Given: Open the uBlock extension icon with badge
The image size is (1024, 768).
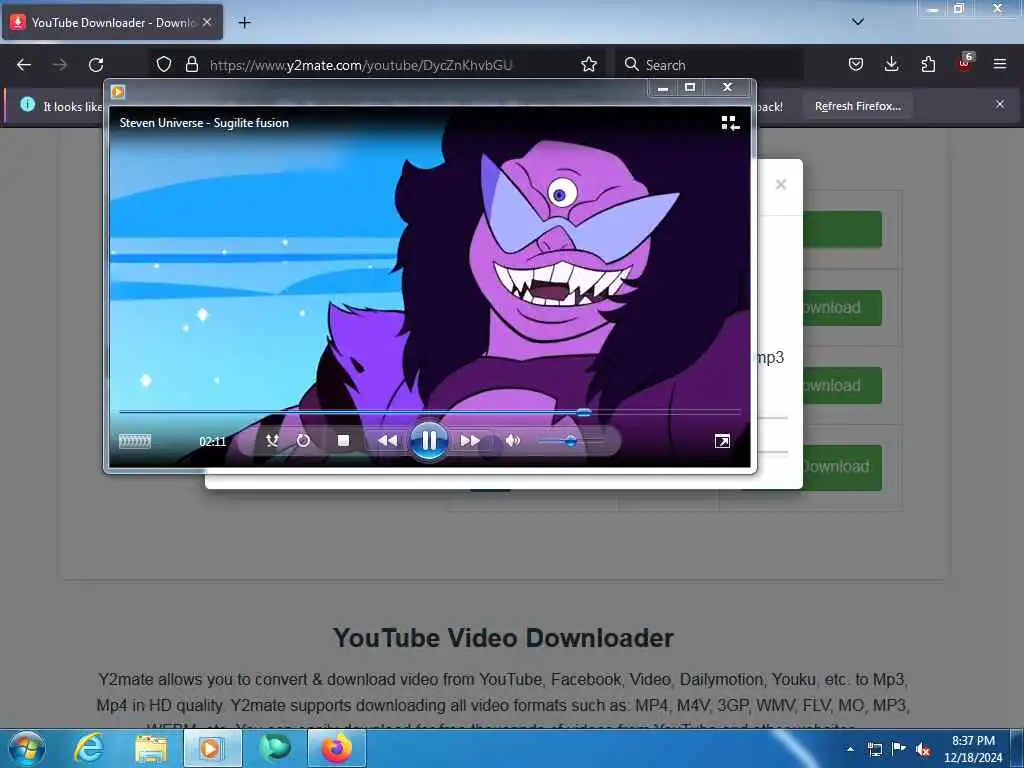Looking at the screenshot, I should [965, 63].
